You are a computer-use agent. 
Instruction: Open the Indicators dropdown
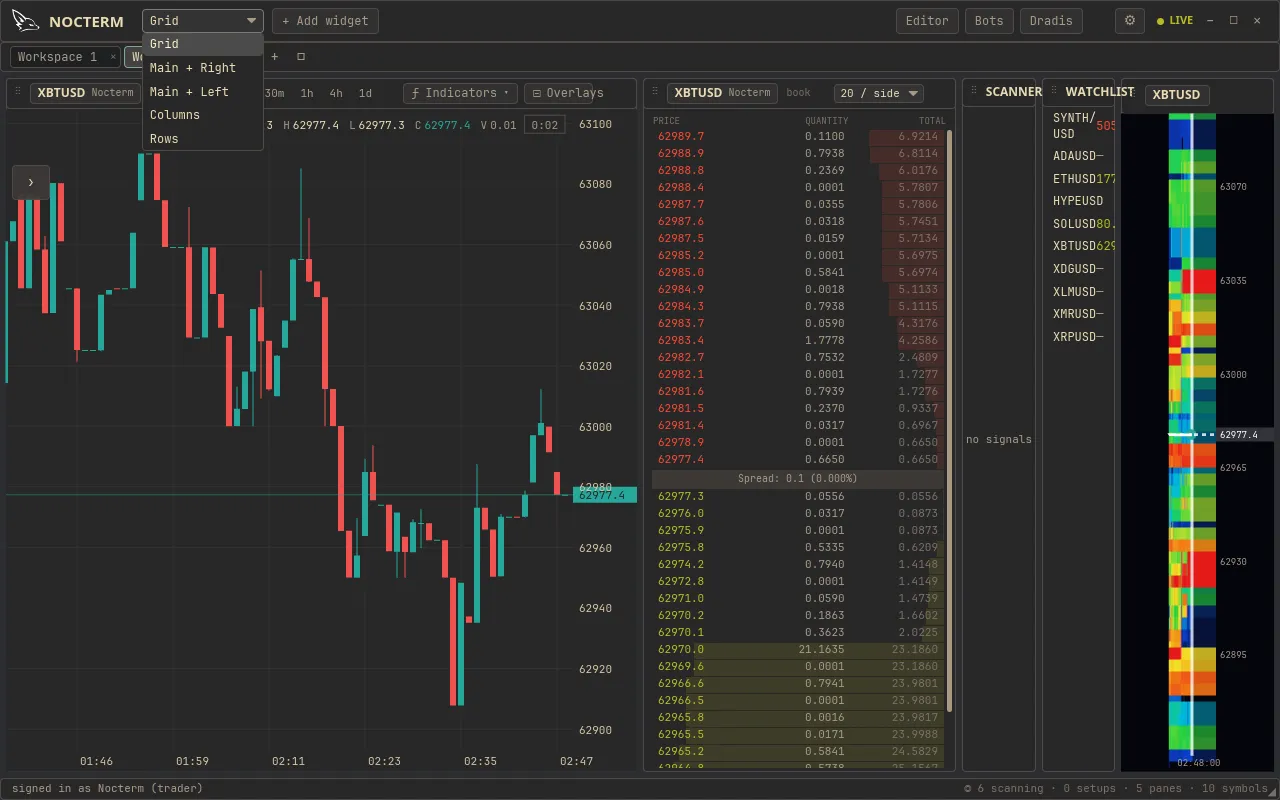460,93
